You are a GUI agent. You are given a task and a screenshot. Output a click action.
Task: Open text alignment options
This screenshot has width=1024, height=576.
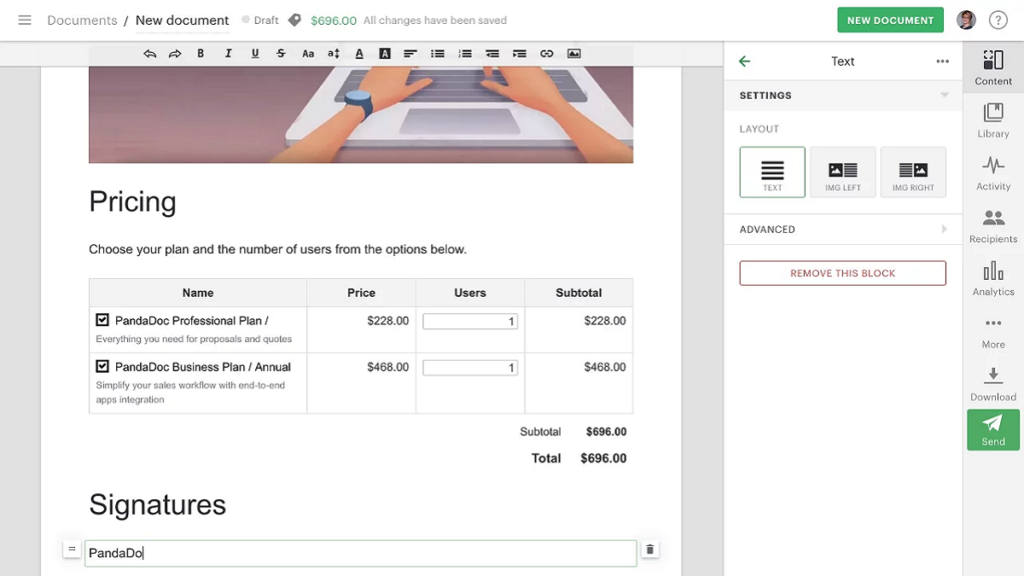tap(410, 54)
